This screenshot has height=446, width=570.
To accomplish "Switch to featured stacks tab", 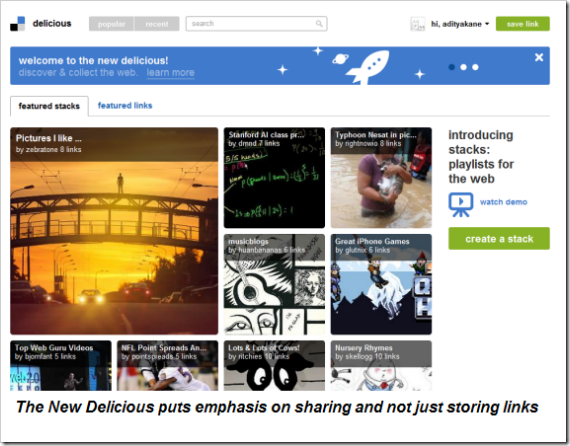I will [49, 106].
